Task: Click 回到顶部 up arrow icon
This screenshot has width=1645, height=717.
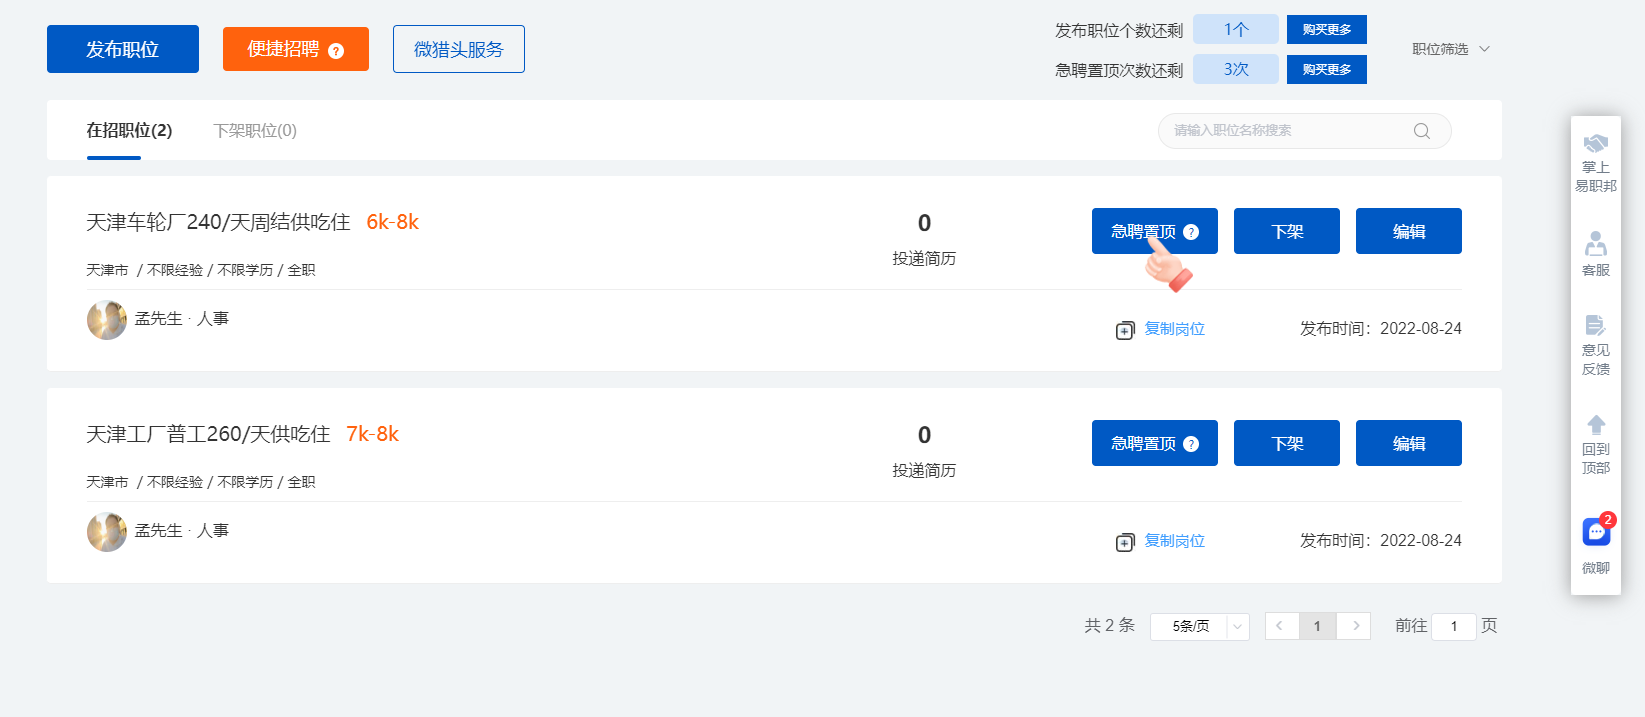Action: pos(1596,425)
